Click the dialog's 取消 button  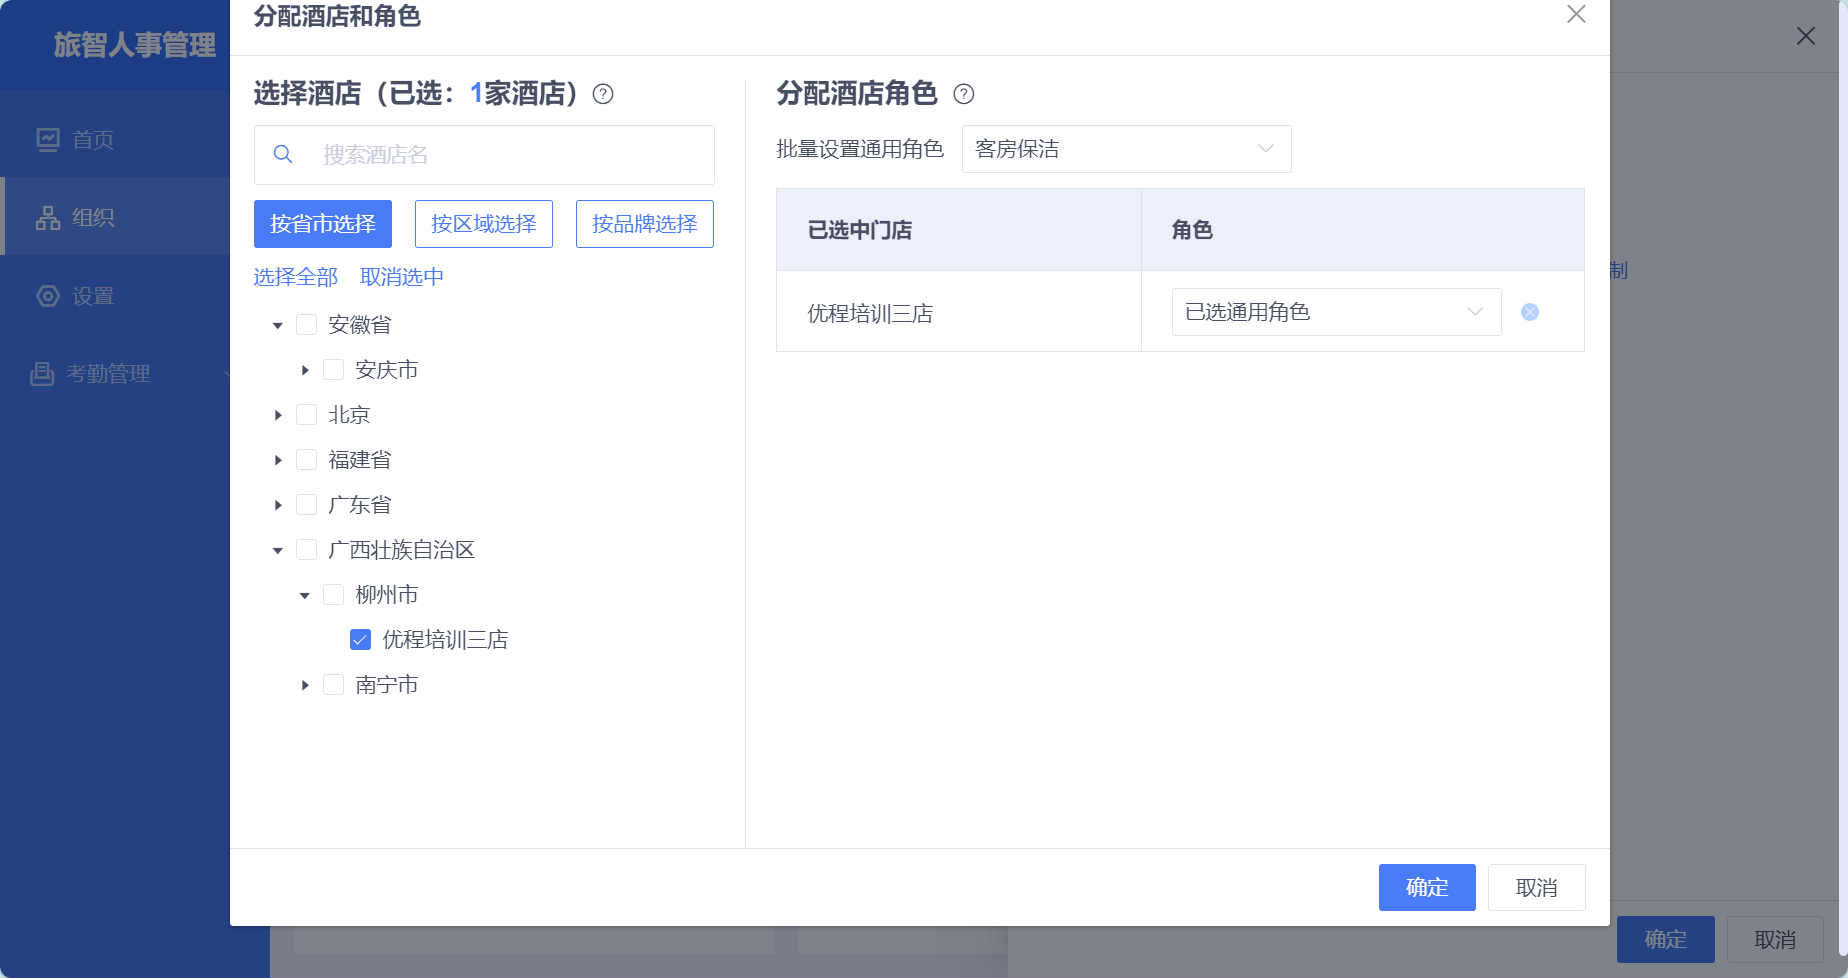tap(1536, 887)
